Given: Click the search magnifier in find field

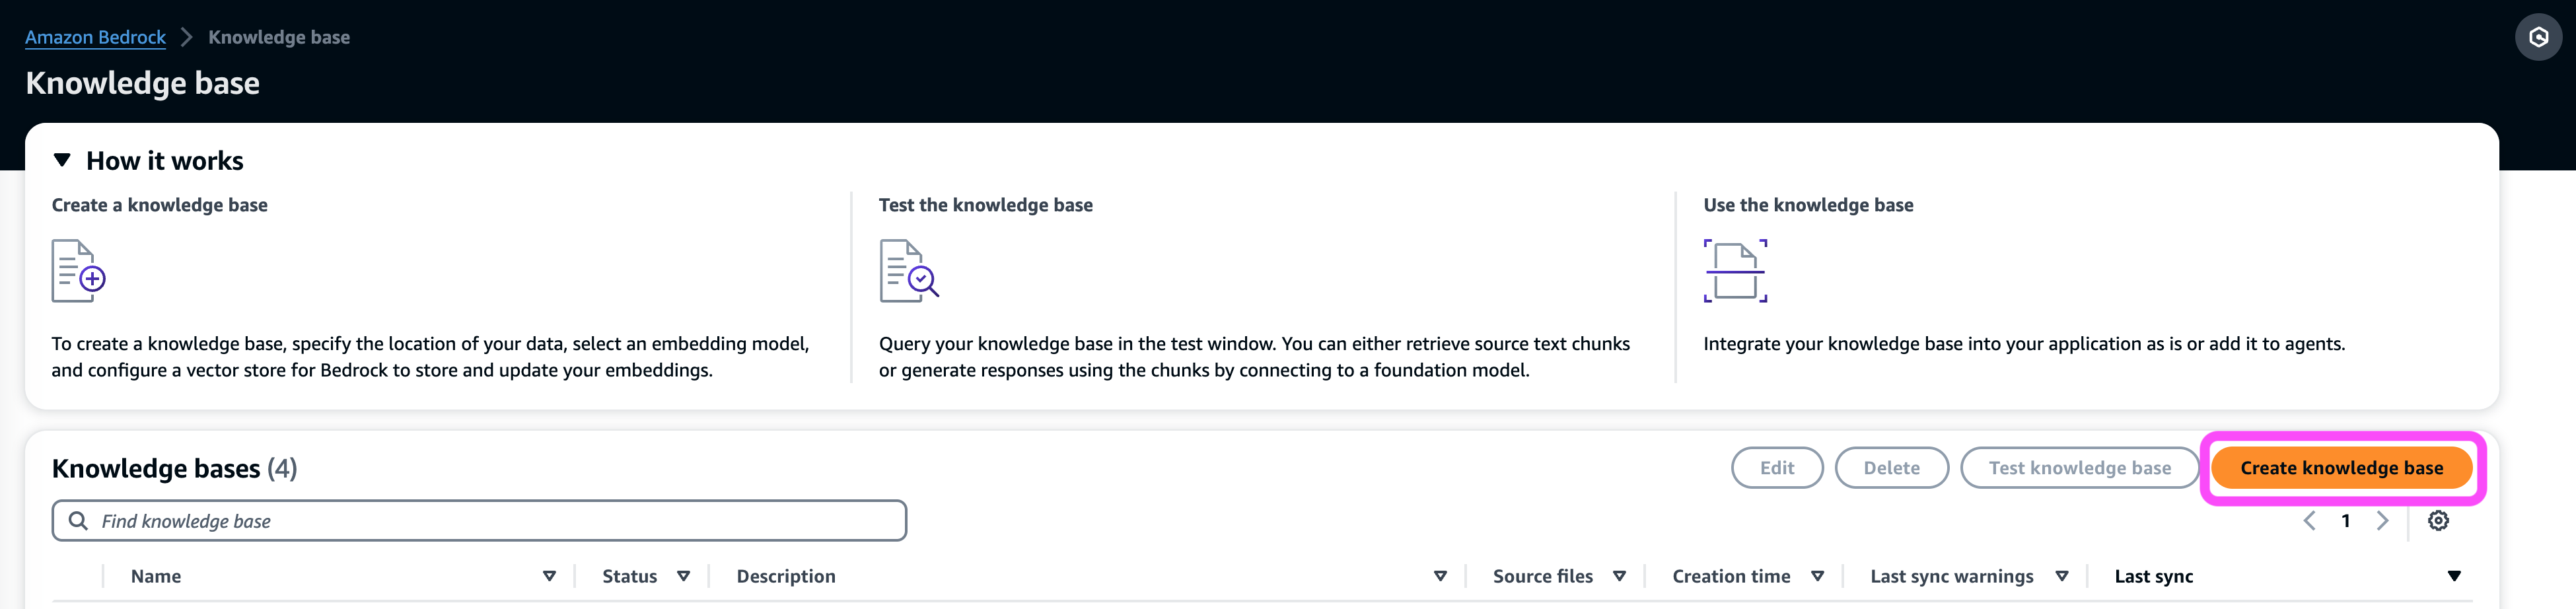Looking at the screenshot, I should [78, 521].
